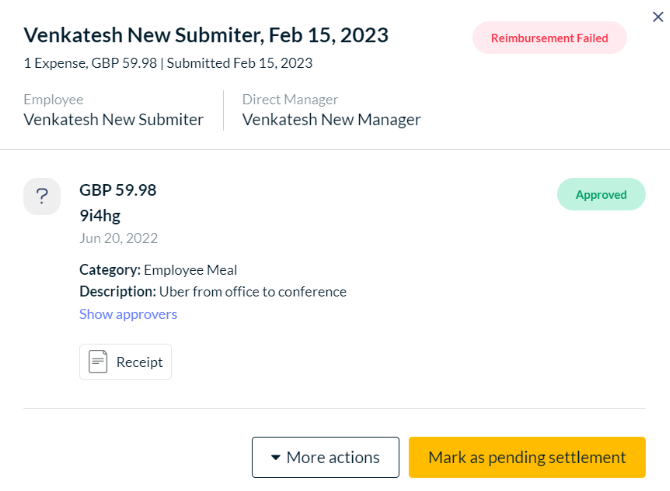The width and height of the screenshot is (670, 491).
Task: Click employee name Venkatesh New Submiter
Action: tap(113, 120)
